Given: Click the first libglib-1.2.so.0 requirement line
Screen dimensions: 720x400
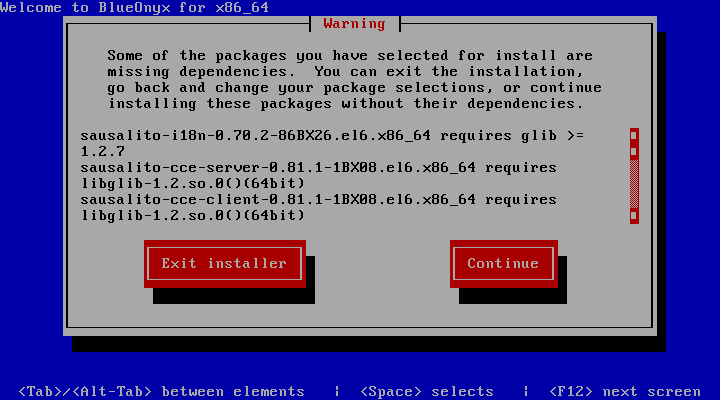Looking at the screenshot, I should pos(192,183).
